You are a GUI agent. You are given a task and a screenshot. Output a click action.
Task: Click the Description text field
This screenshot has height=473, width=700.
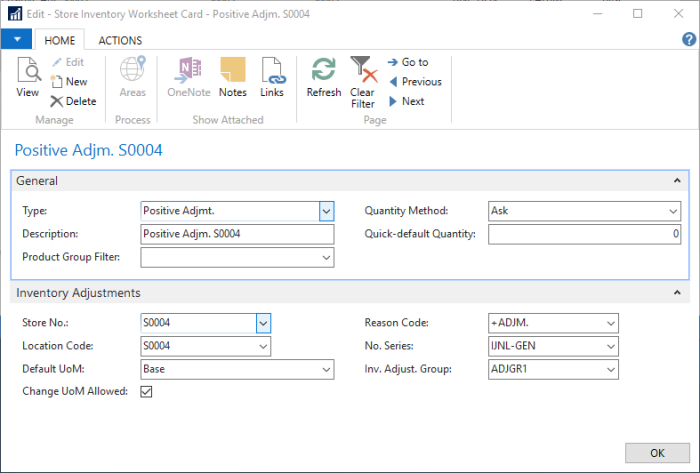coord(237,234)
